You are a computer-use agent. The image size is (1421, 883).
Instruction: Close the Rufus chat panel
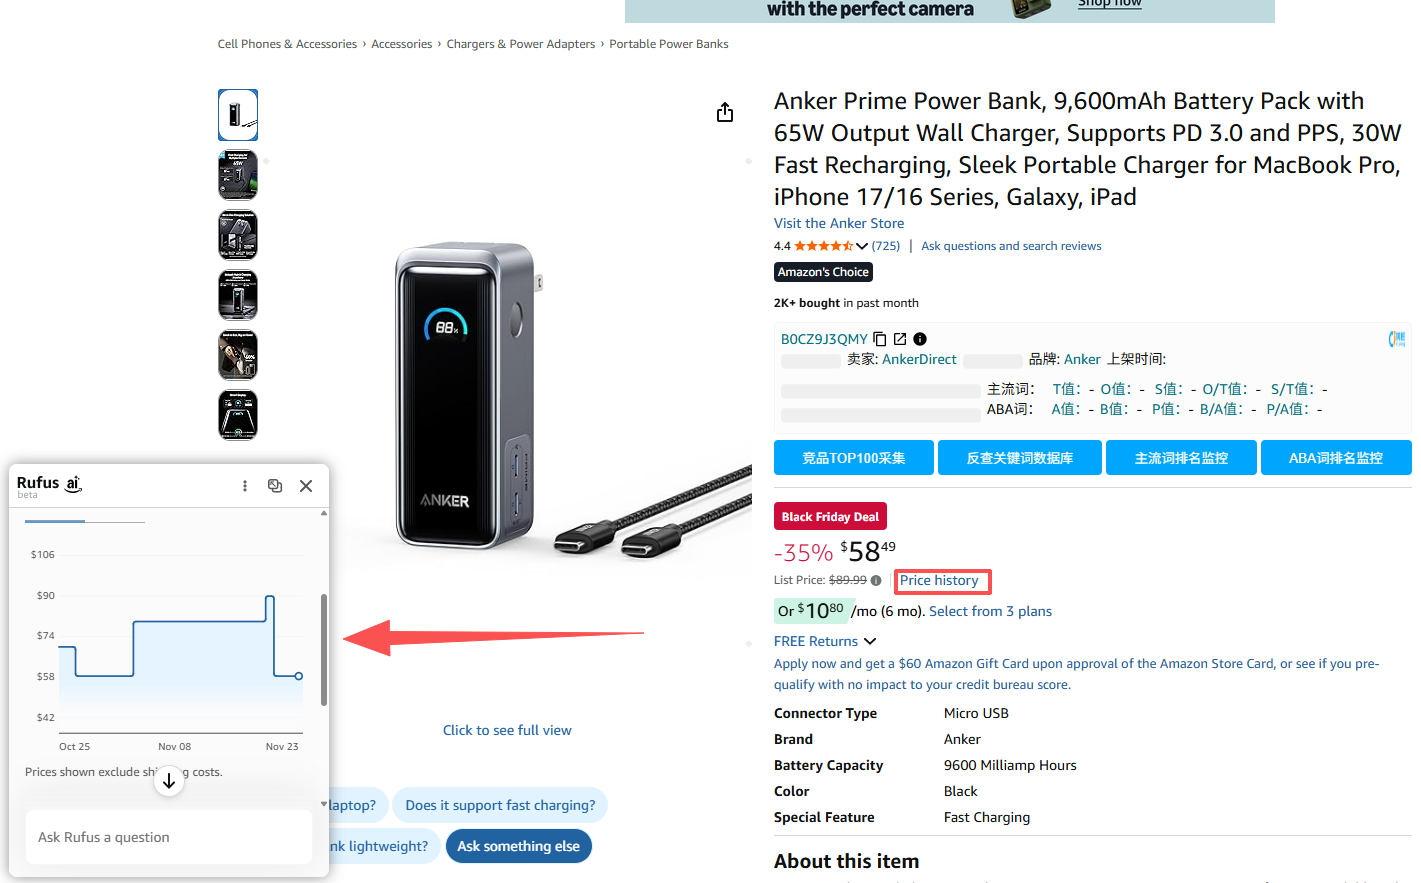(x=306, y=486)
